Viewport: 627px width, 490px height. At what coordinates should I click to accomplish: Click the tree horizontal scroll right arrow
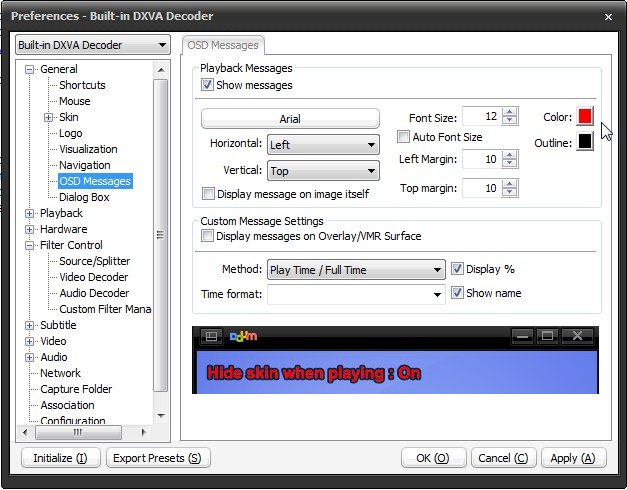click(144, 432)
